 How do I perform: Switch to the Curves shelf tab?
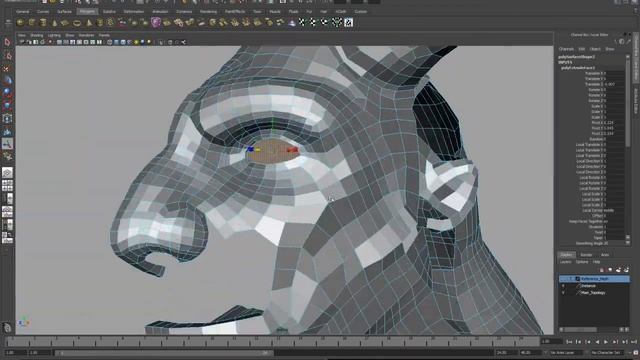coord(43,11)
